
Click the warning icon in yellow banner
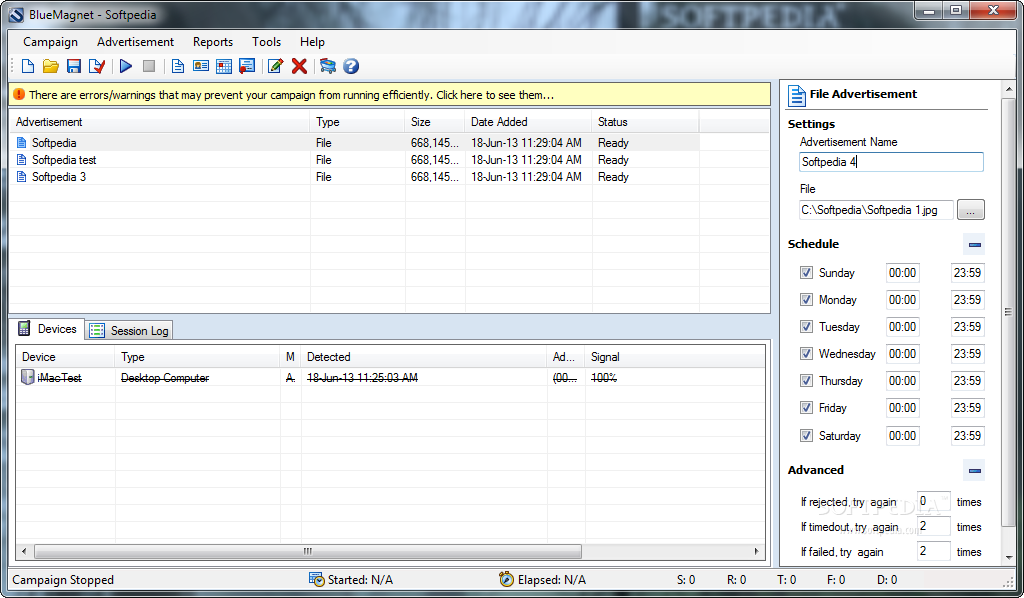pos(19,95)
